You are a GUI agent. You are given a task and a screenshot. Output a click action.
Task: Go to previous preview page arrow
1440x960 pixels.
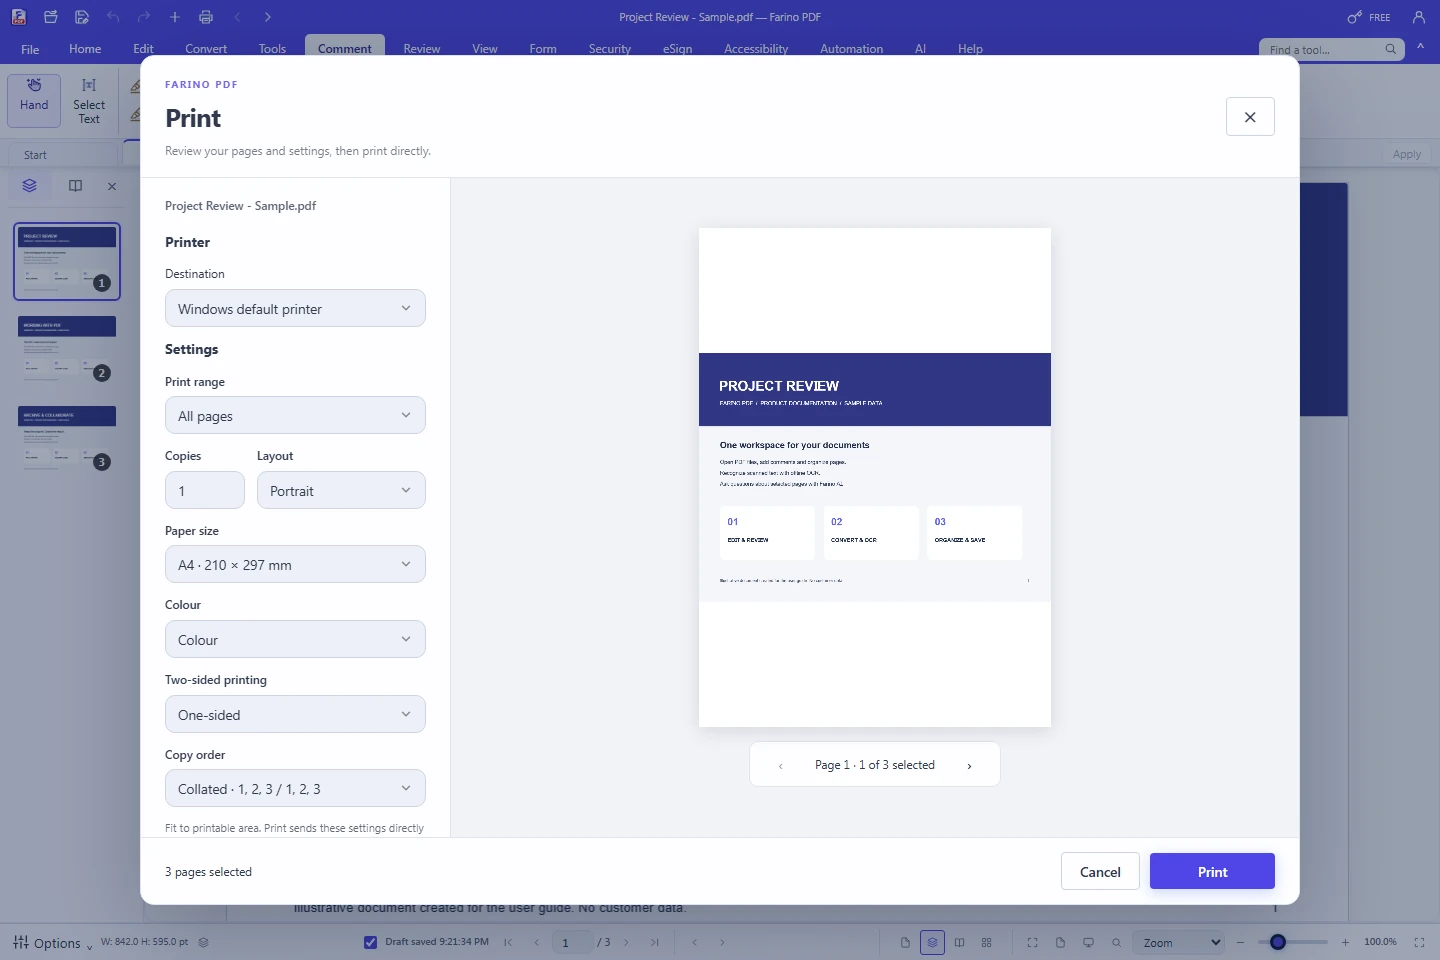[x=780, y=765]
